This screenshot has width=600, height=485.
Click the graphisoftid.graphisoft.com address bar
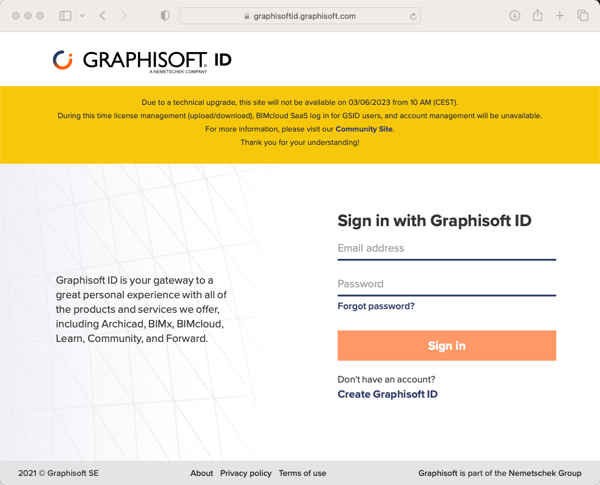(300, 16)
